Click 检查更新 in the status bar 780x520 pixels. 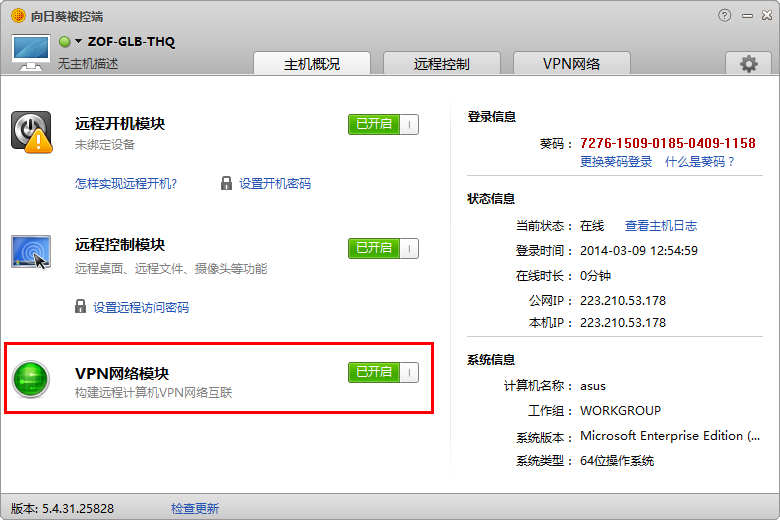pyautogui.click(x=194, y=508)
